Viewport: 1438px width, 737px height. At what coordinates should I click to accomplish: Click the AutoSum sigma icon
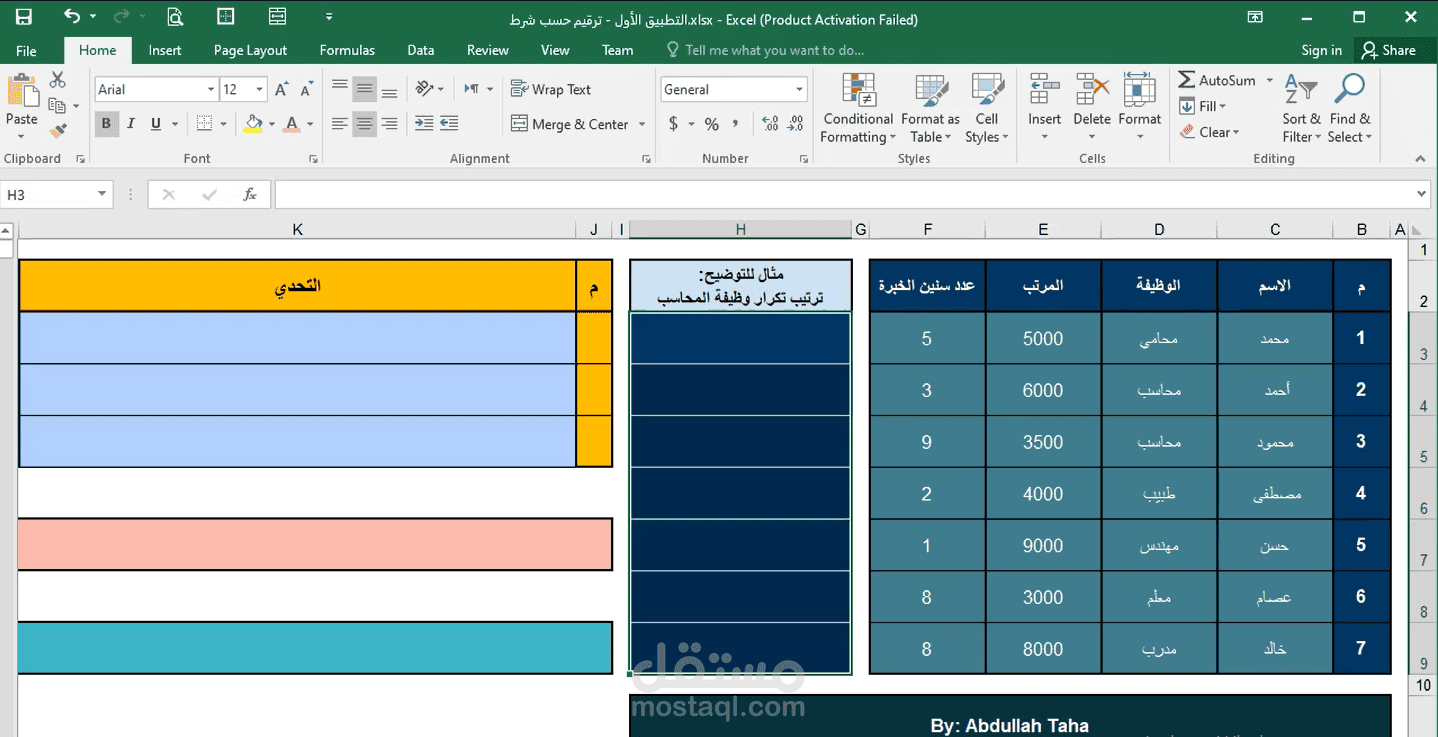pyautogui.click(x=1187, y=80)
